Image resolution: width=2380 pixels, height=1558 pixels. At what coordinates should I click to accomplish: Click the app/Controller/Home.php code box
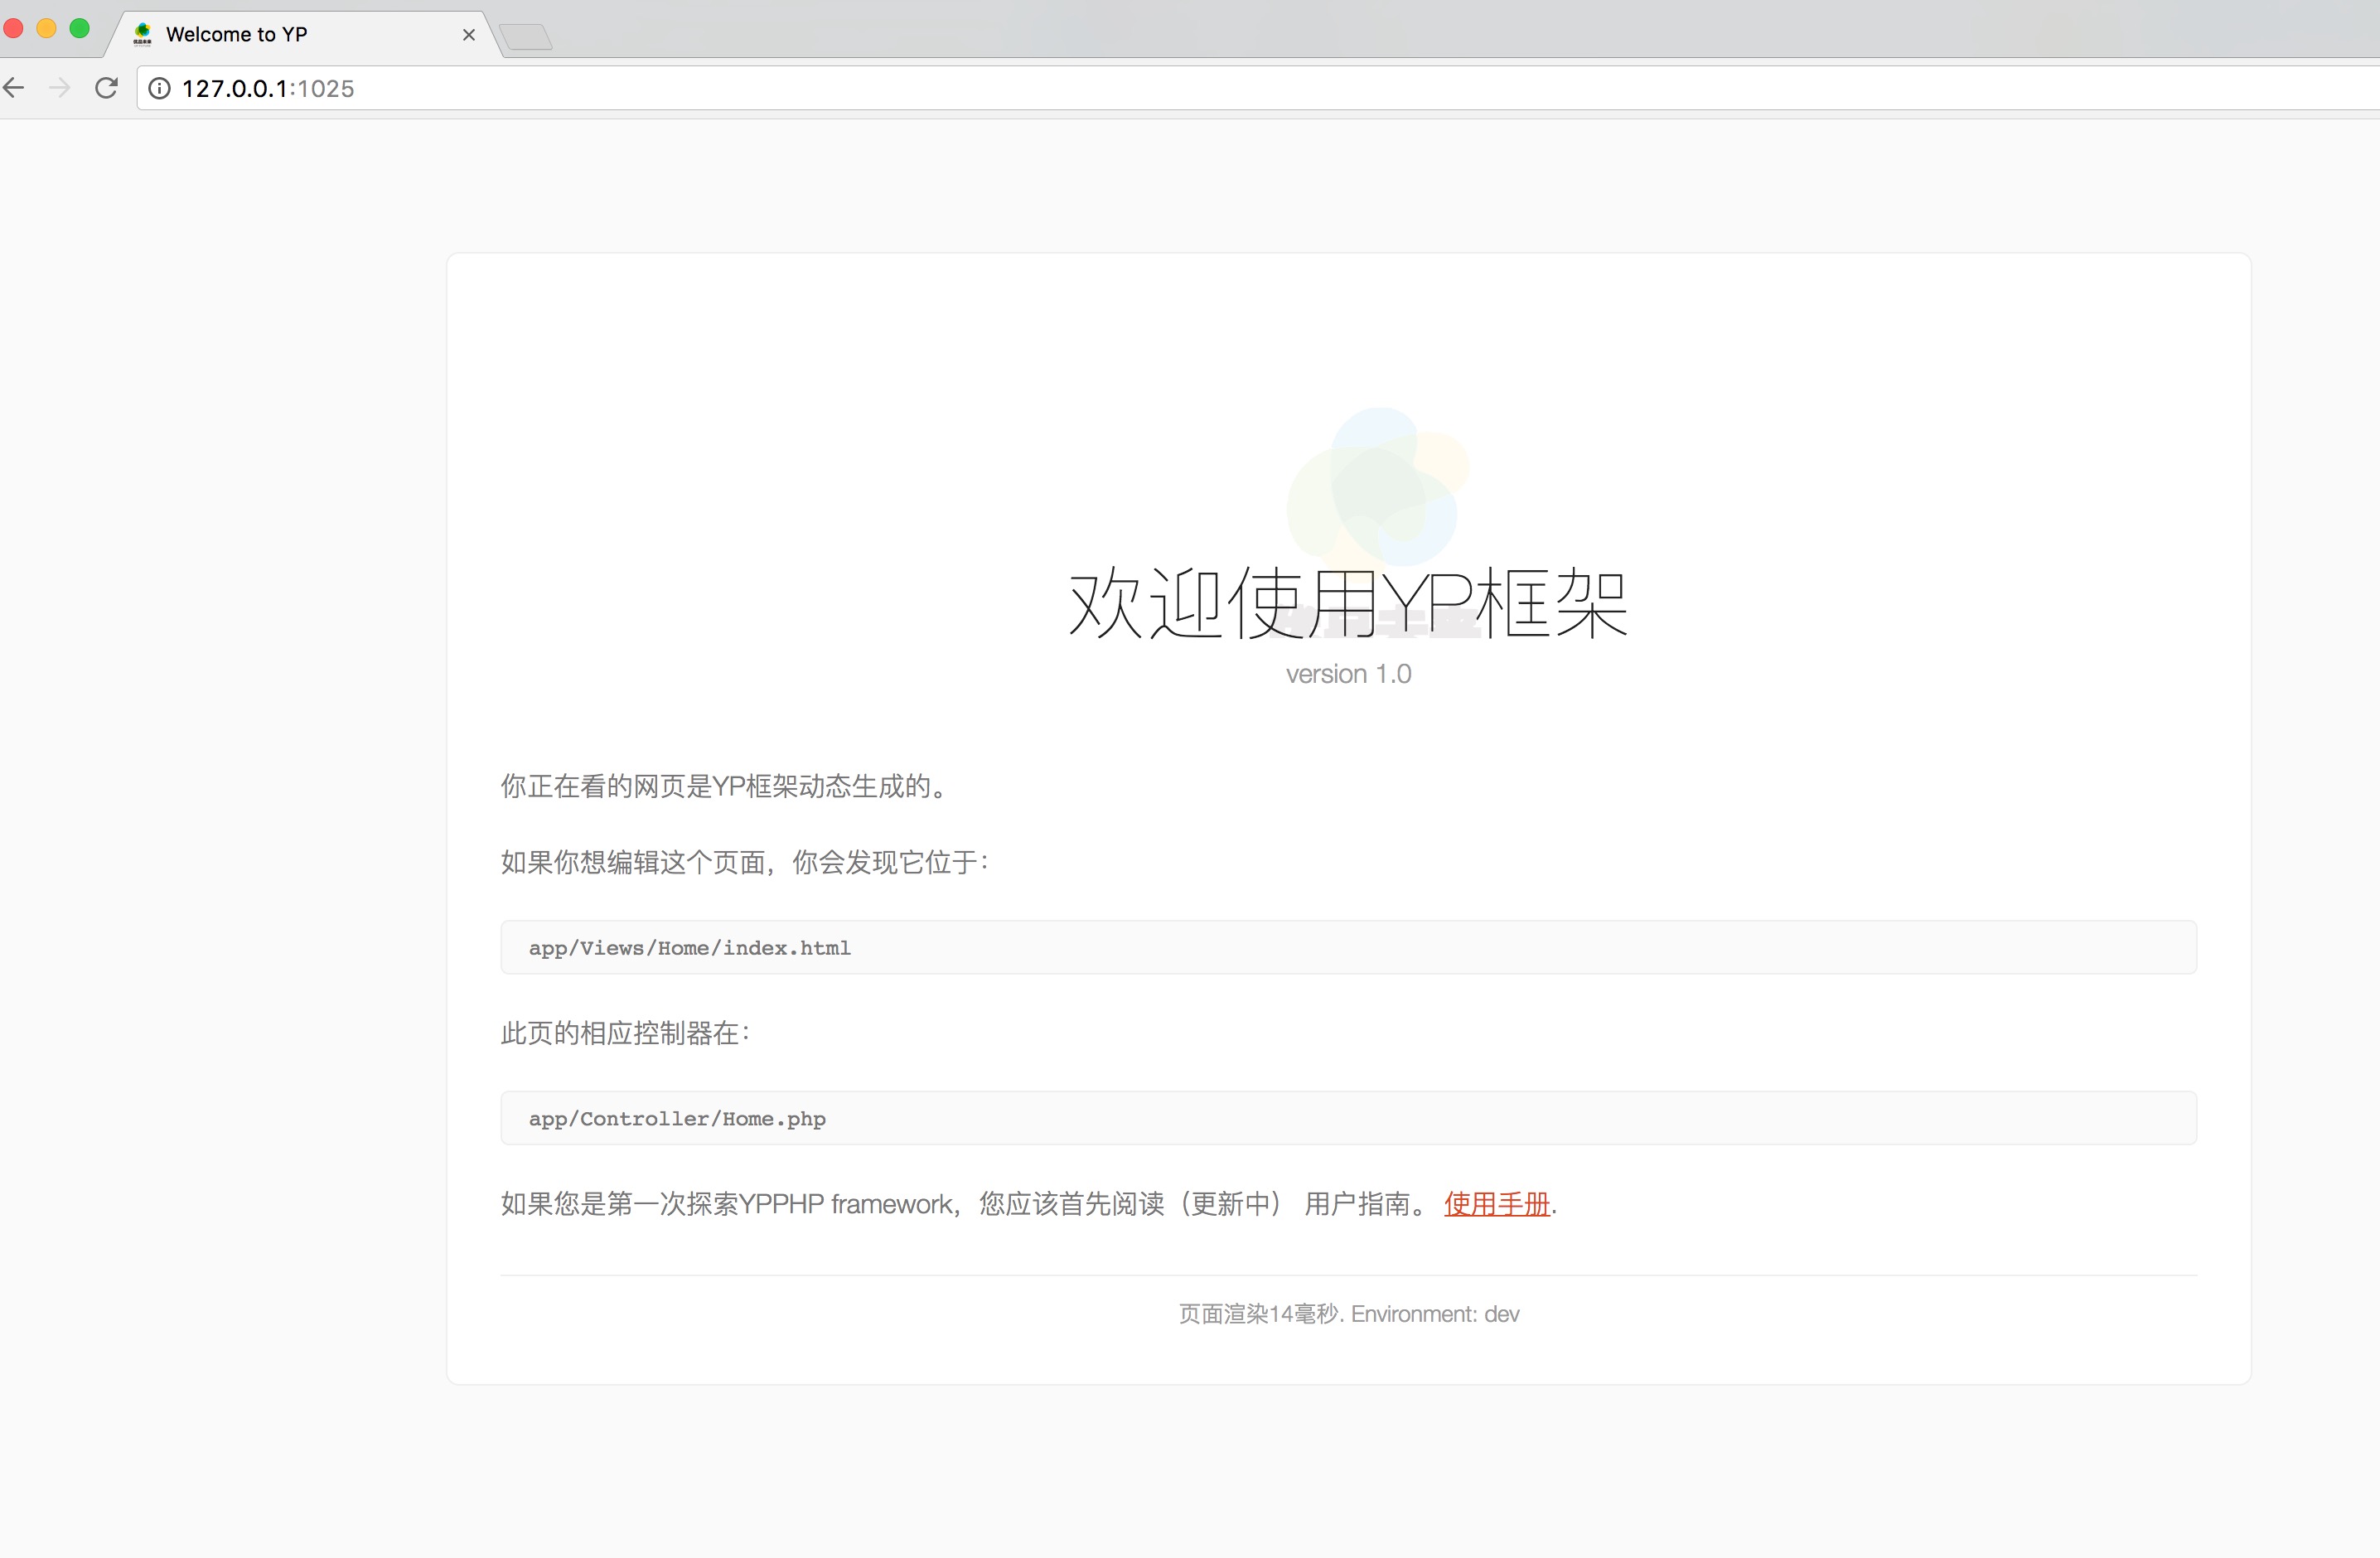tap(1348, 1118)
